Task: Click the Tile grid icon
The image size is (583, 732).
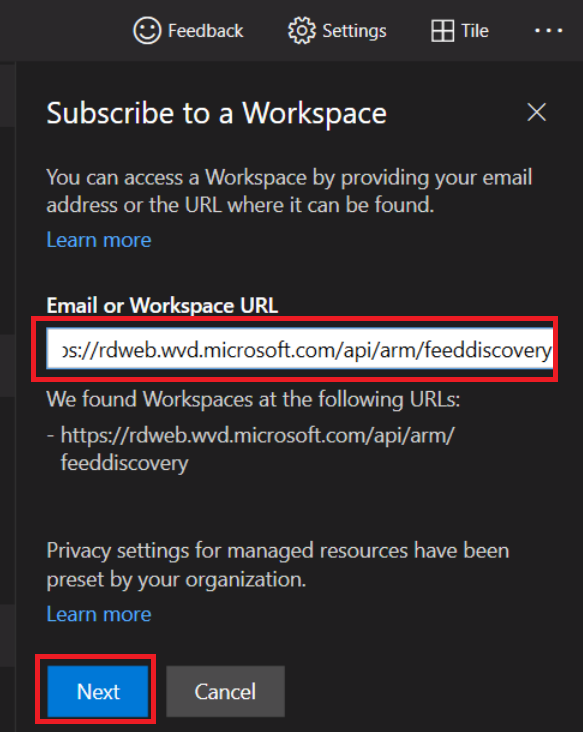Action: (443, 31)
